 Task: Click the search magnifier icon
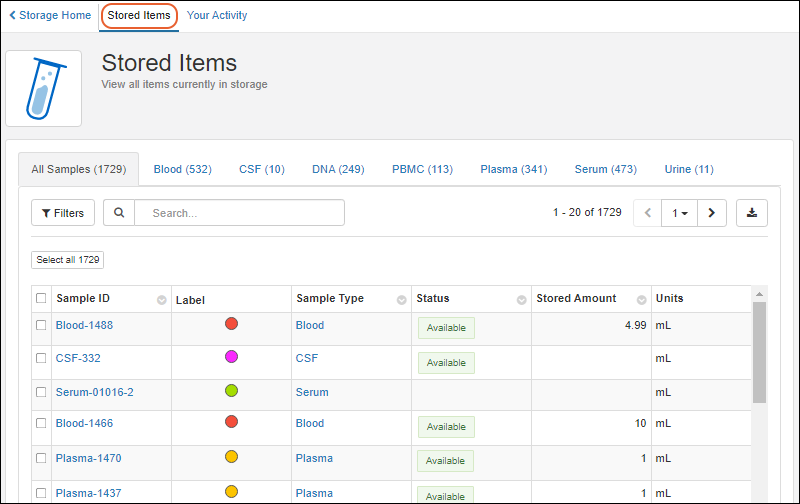tap(119, 213)
